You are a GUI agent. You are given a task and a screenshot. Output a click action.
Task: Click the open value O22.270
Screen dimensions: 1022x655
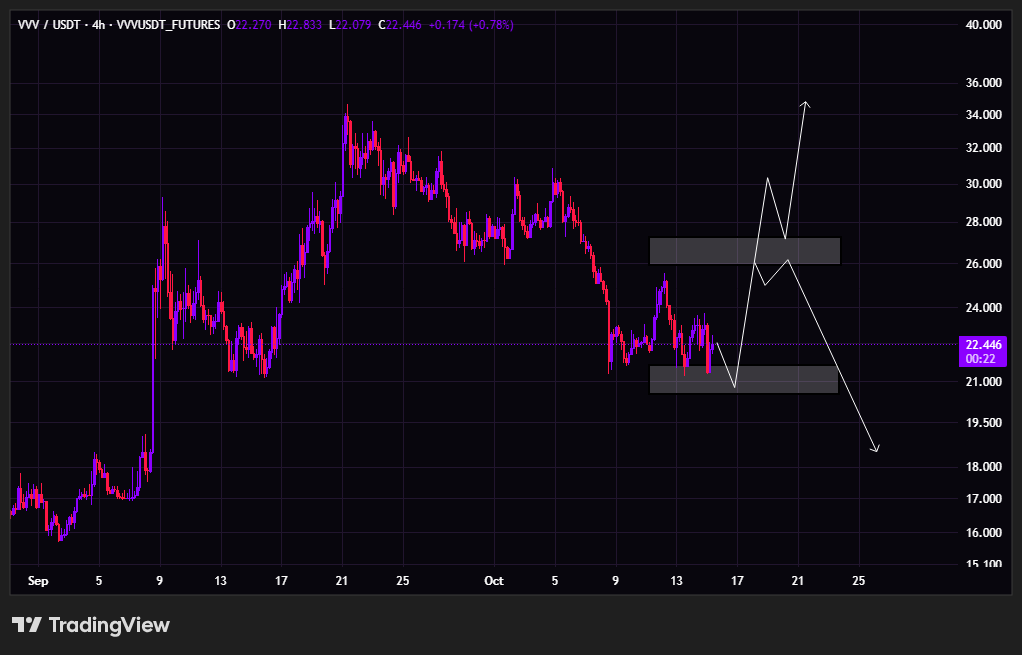[x=249, y=25]
